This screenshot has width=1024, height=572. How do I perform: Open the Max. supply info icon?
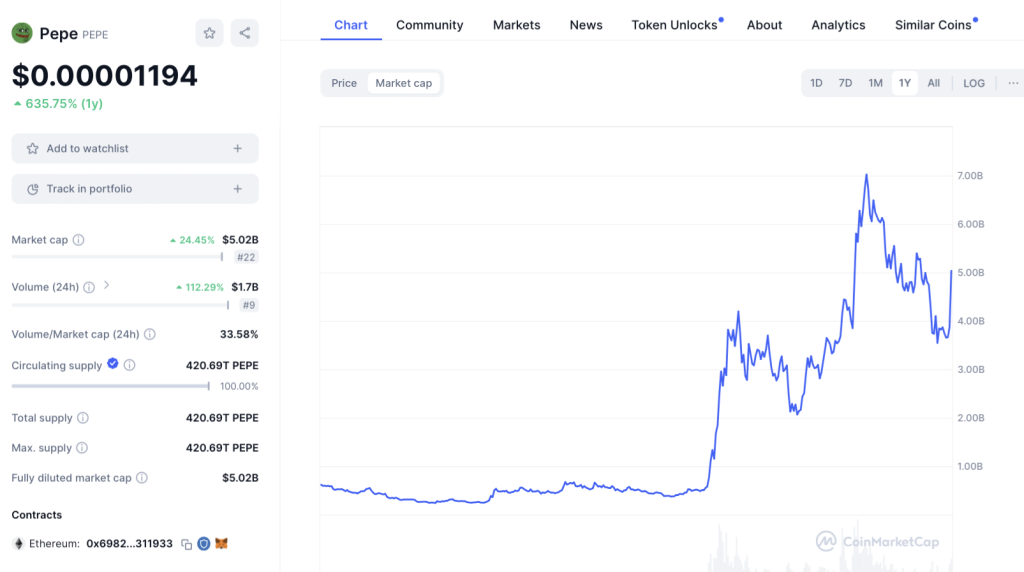coord(82,448)
